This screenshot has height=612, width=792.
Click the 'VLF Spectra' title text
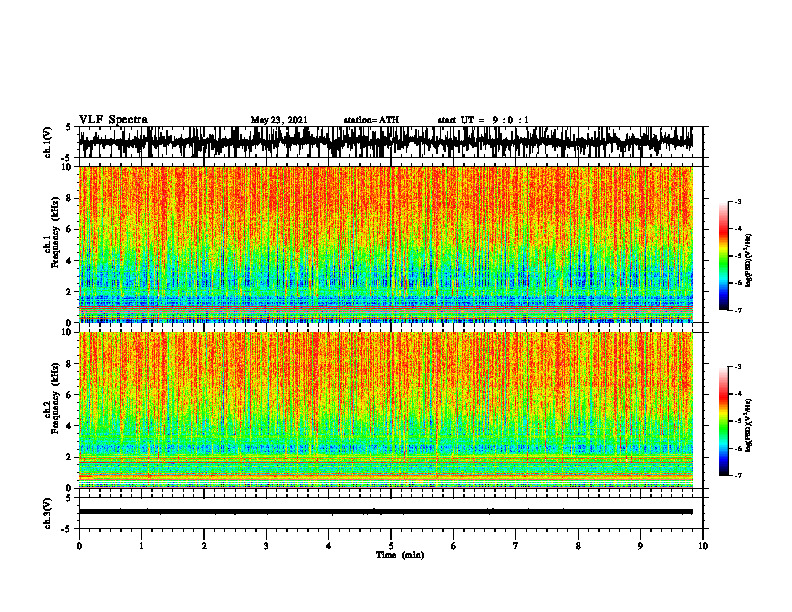[x=113, y=120]
